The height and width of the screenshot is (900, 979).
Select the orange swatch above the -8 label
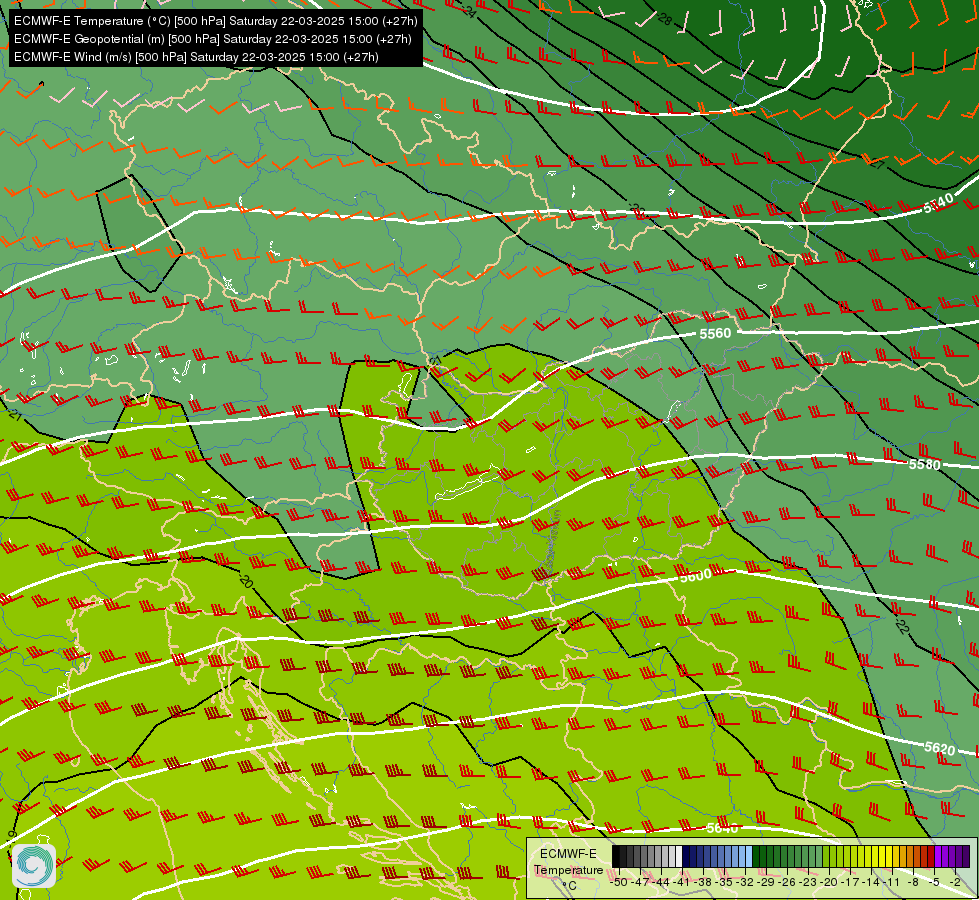910,856
